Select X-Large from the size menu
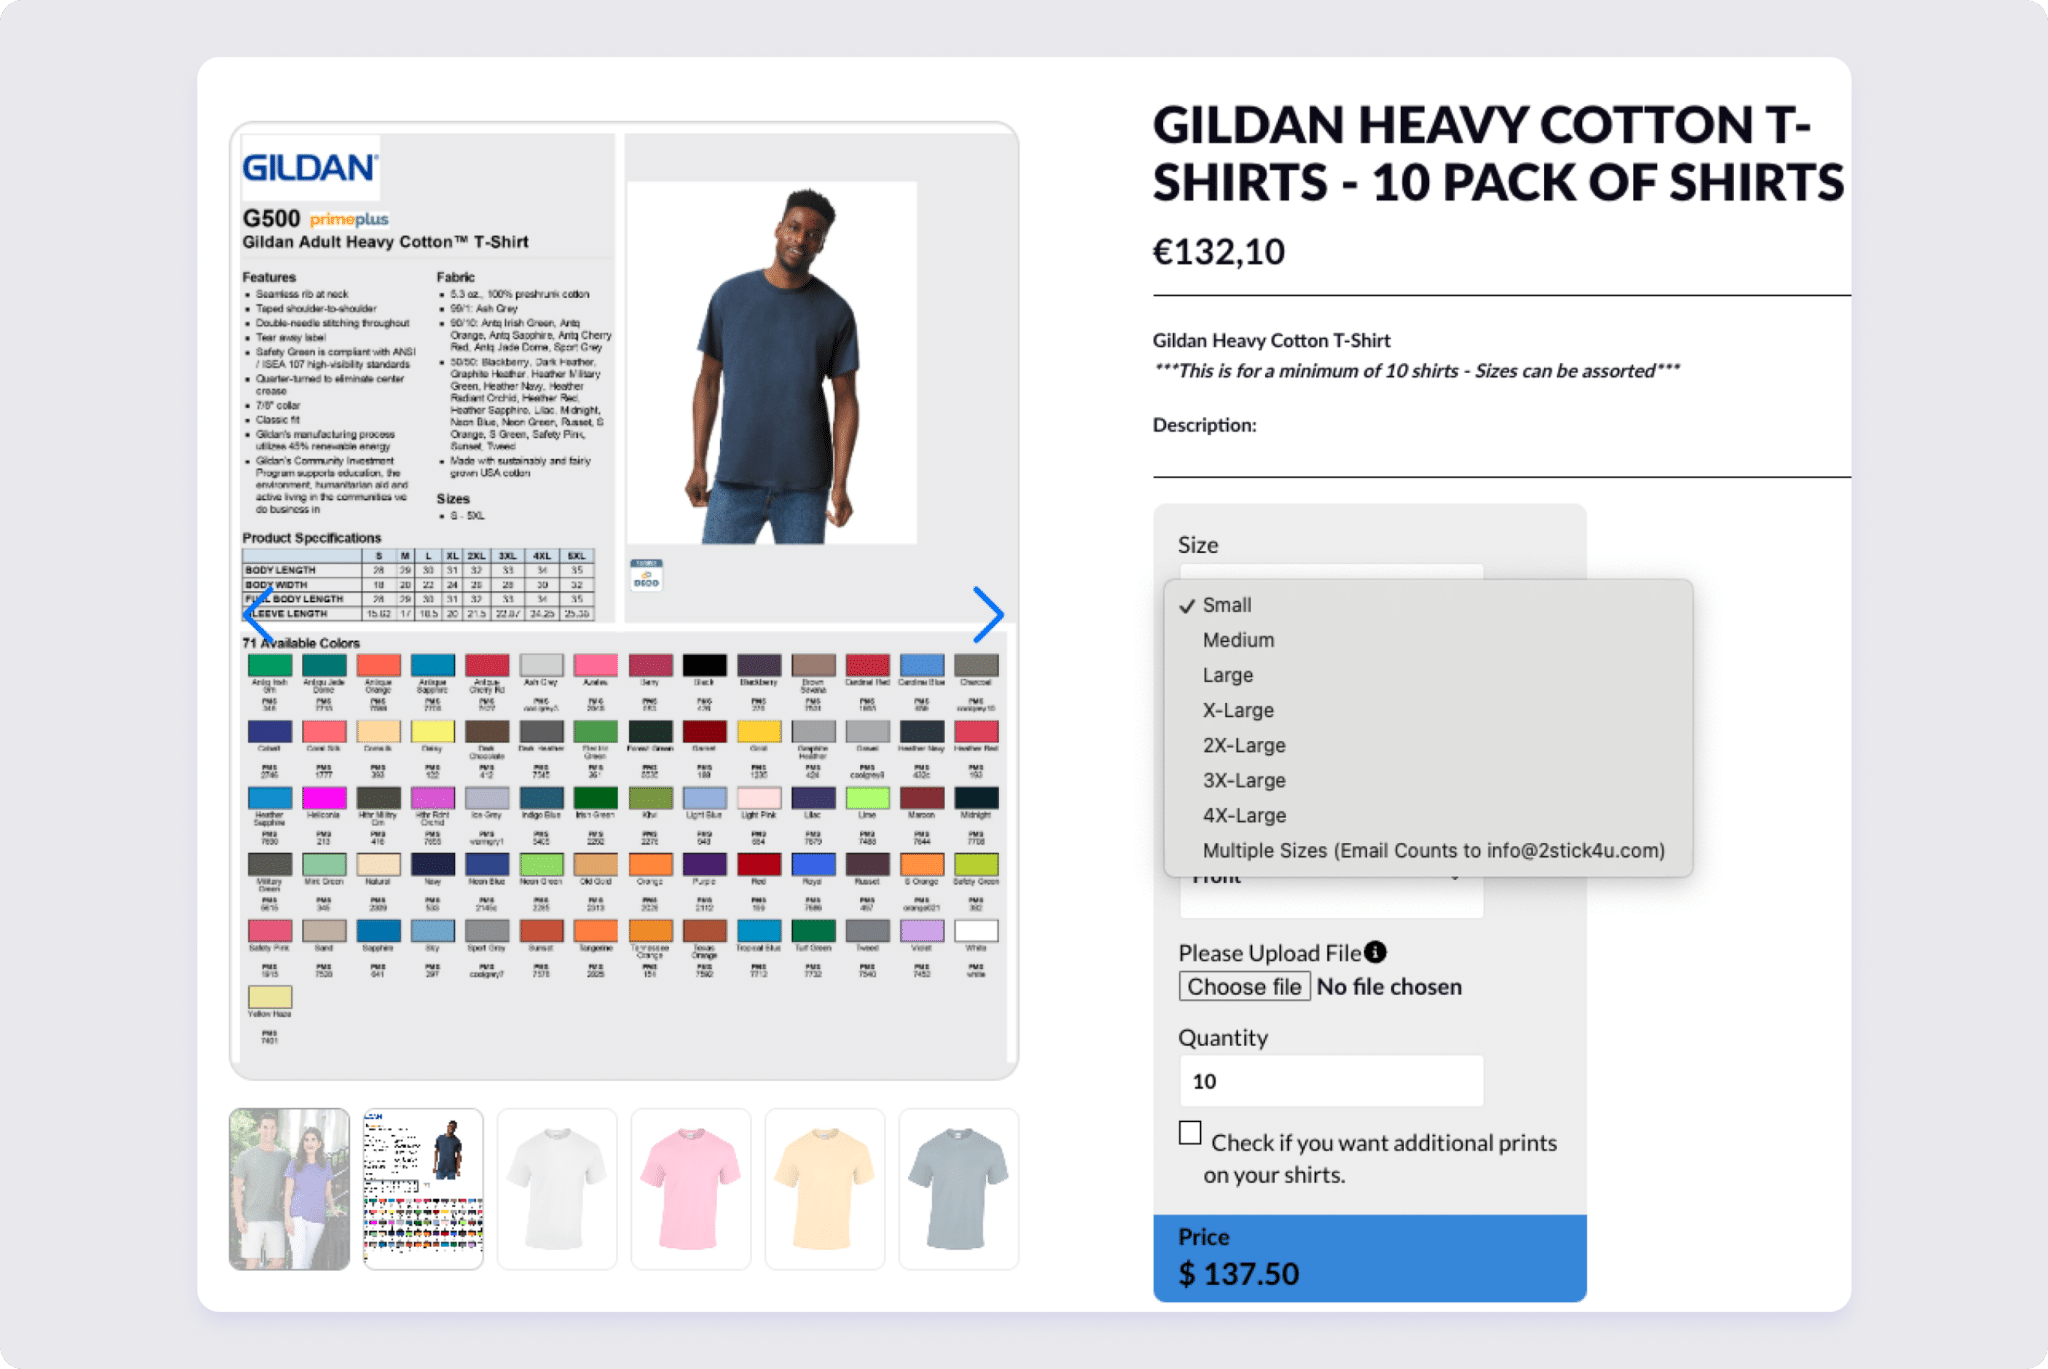The height and width of the screenshot is (1369, 2048). [1237, 710]
